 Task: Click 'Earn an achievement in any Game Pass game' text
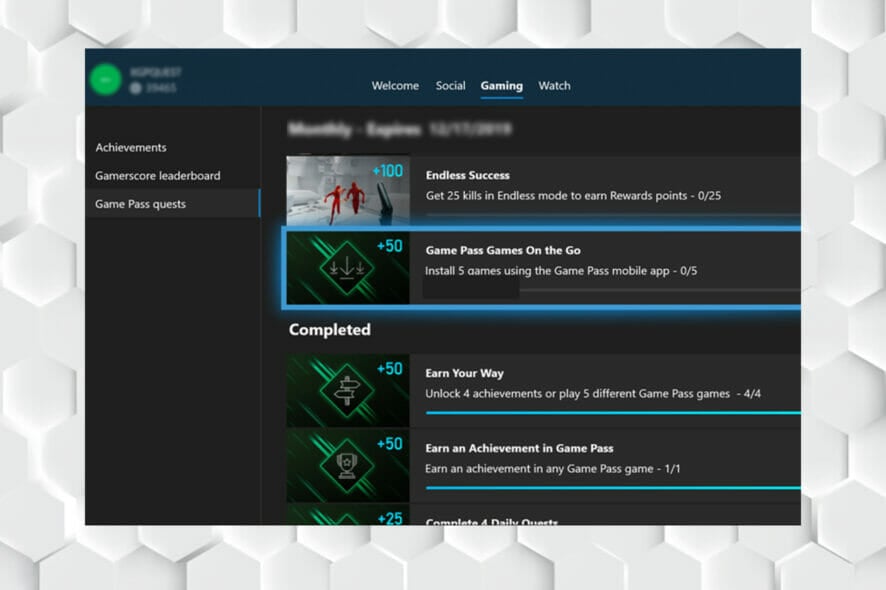click(x=553, y=468)
